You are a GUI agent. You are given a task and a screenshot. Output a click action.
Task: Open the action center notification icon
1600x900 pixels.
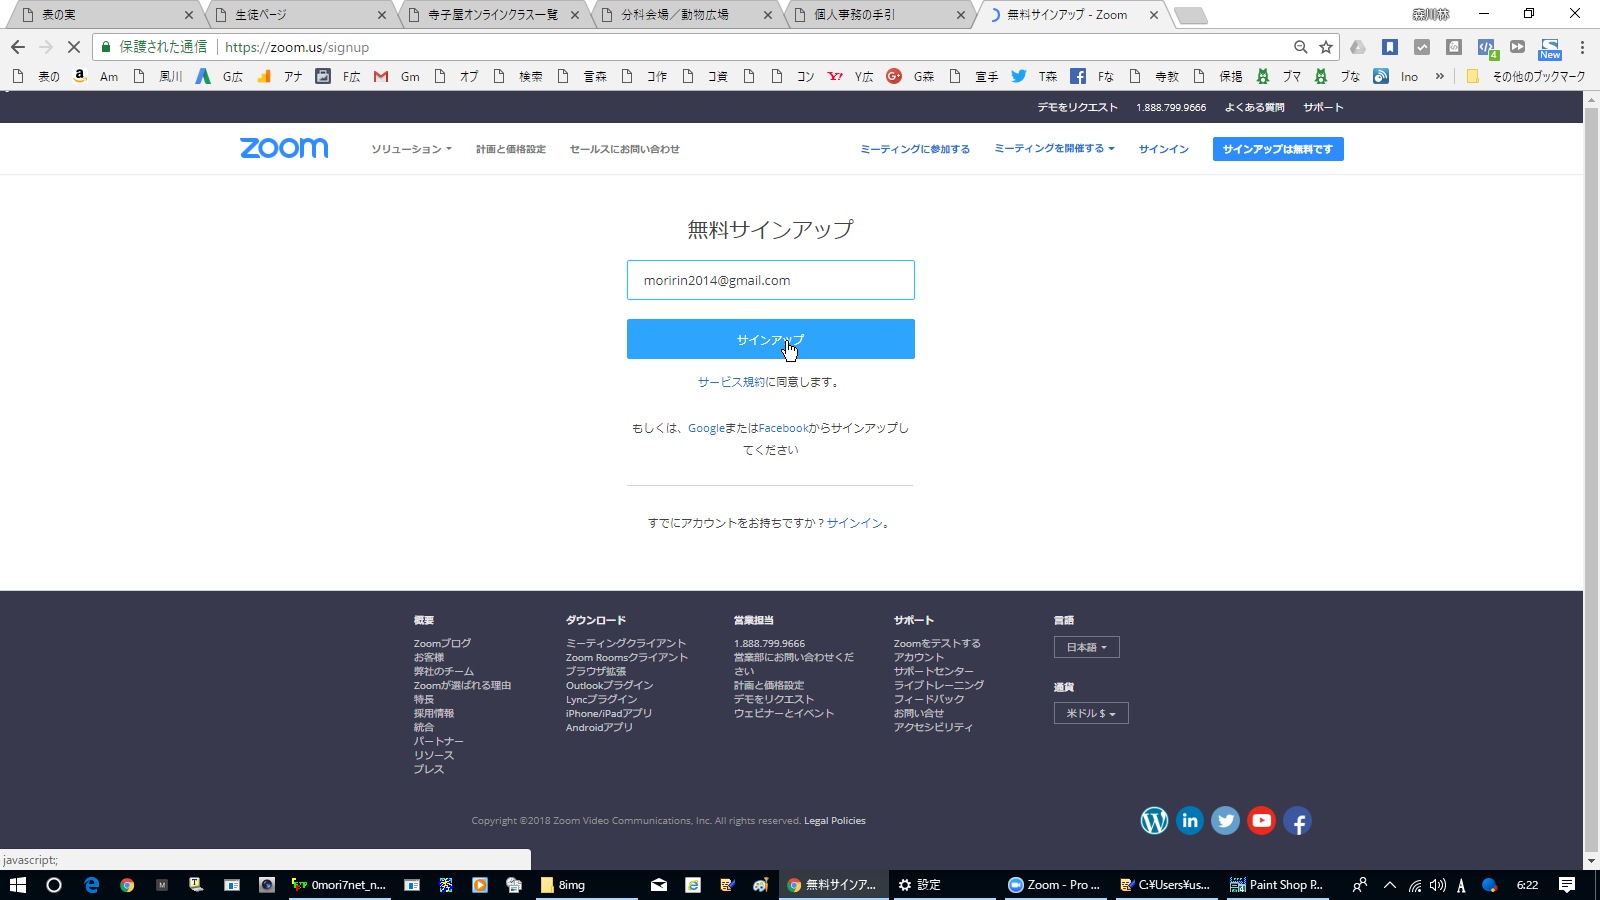[1567, 885]
